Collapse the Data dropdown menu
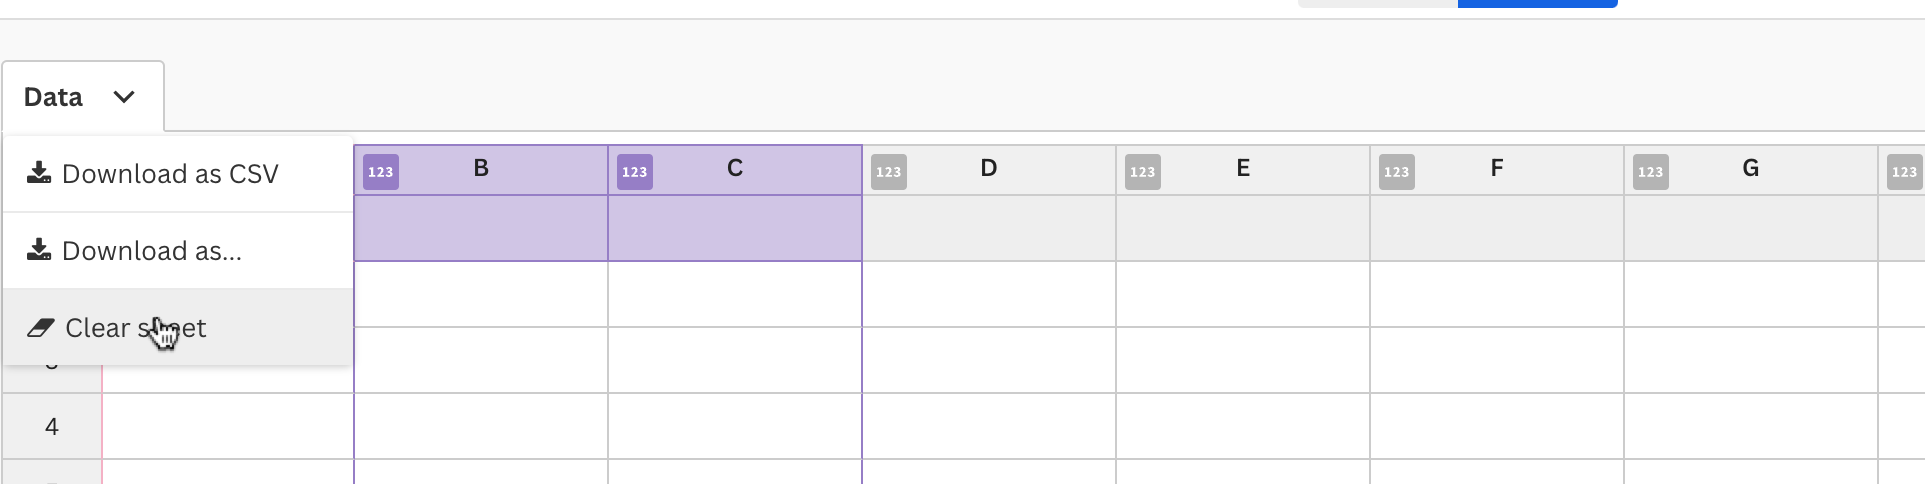This screenshot has width=1925, height=484. 82,97
